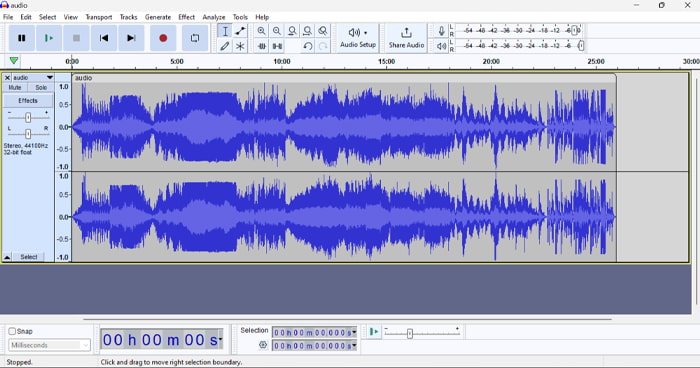Open the Milliseconds snap dropdown
This screenshot has height=368, width=700.
(49, 345)
